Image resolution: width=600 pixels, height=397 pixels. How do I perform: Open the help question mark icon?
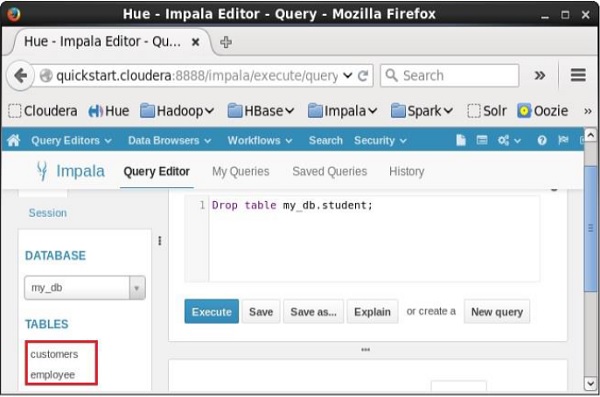[x=541, y=141]
